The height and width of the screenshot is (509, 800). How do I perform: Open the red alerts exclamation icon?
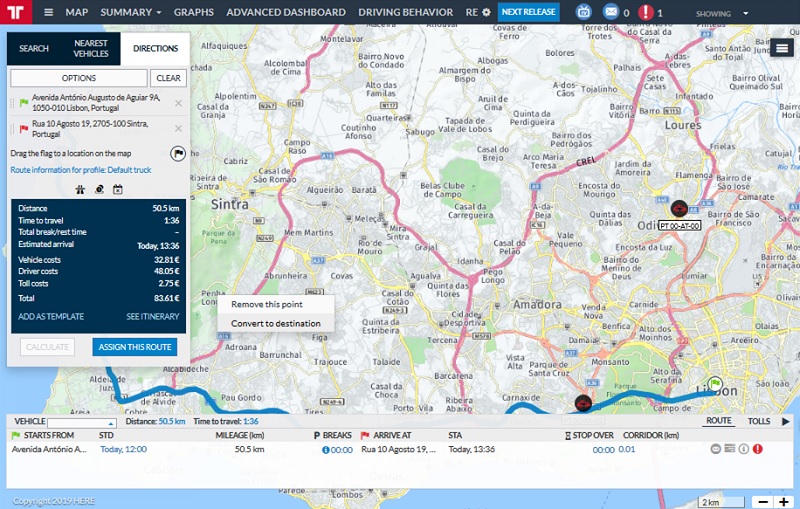646,13
